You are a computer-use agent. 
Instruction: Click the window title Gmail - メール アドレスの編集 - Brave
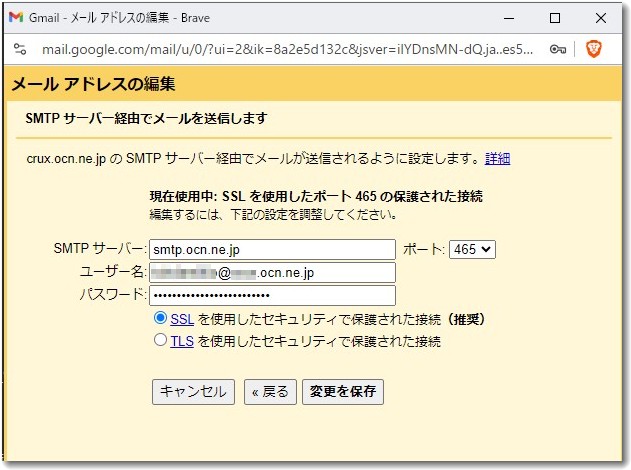[119, 18]
